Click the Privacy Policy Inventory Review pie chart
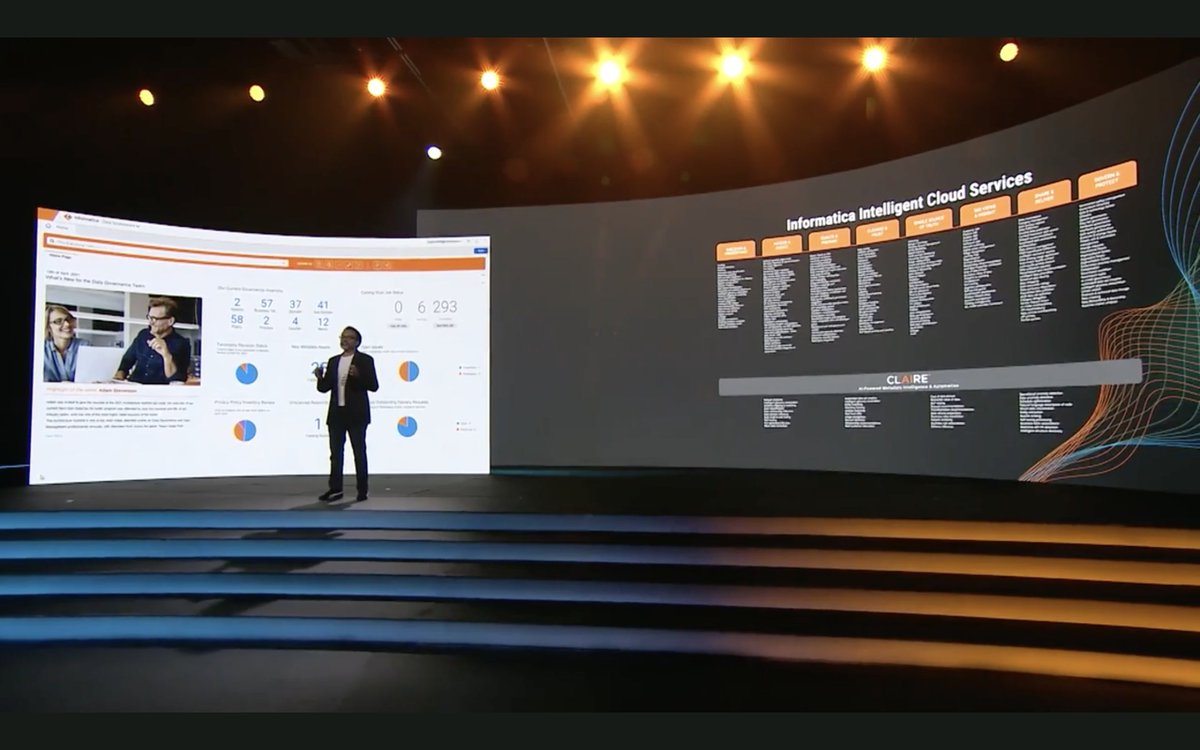The width and height of the screenshot is (1200, 750). click(245, 430)
